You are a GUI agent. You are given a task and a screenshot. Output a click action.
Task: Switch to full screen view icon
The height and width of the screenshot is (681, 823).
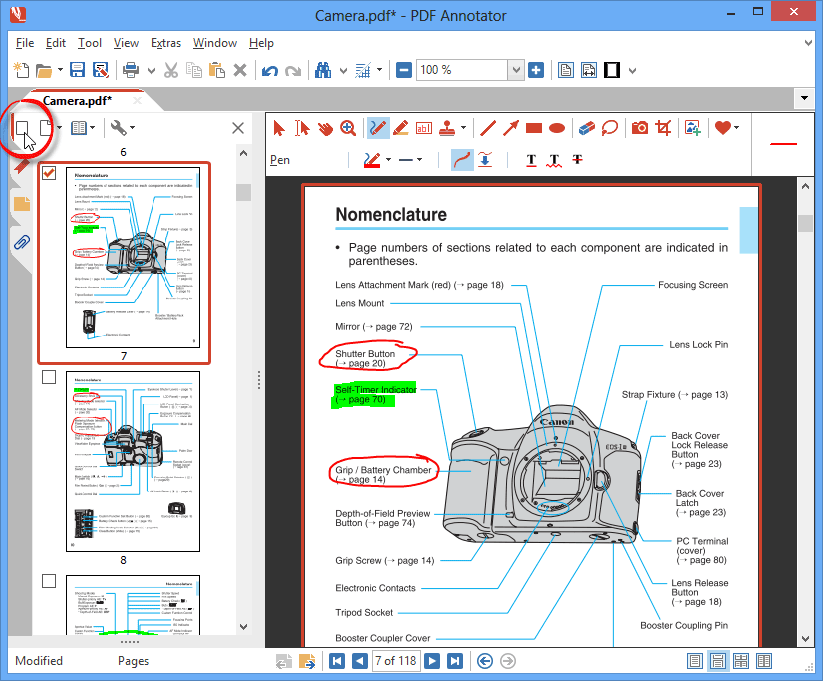coord(611,70)
